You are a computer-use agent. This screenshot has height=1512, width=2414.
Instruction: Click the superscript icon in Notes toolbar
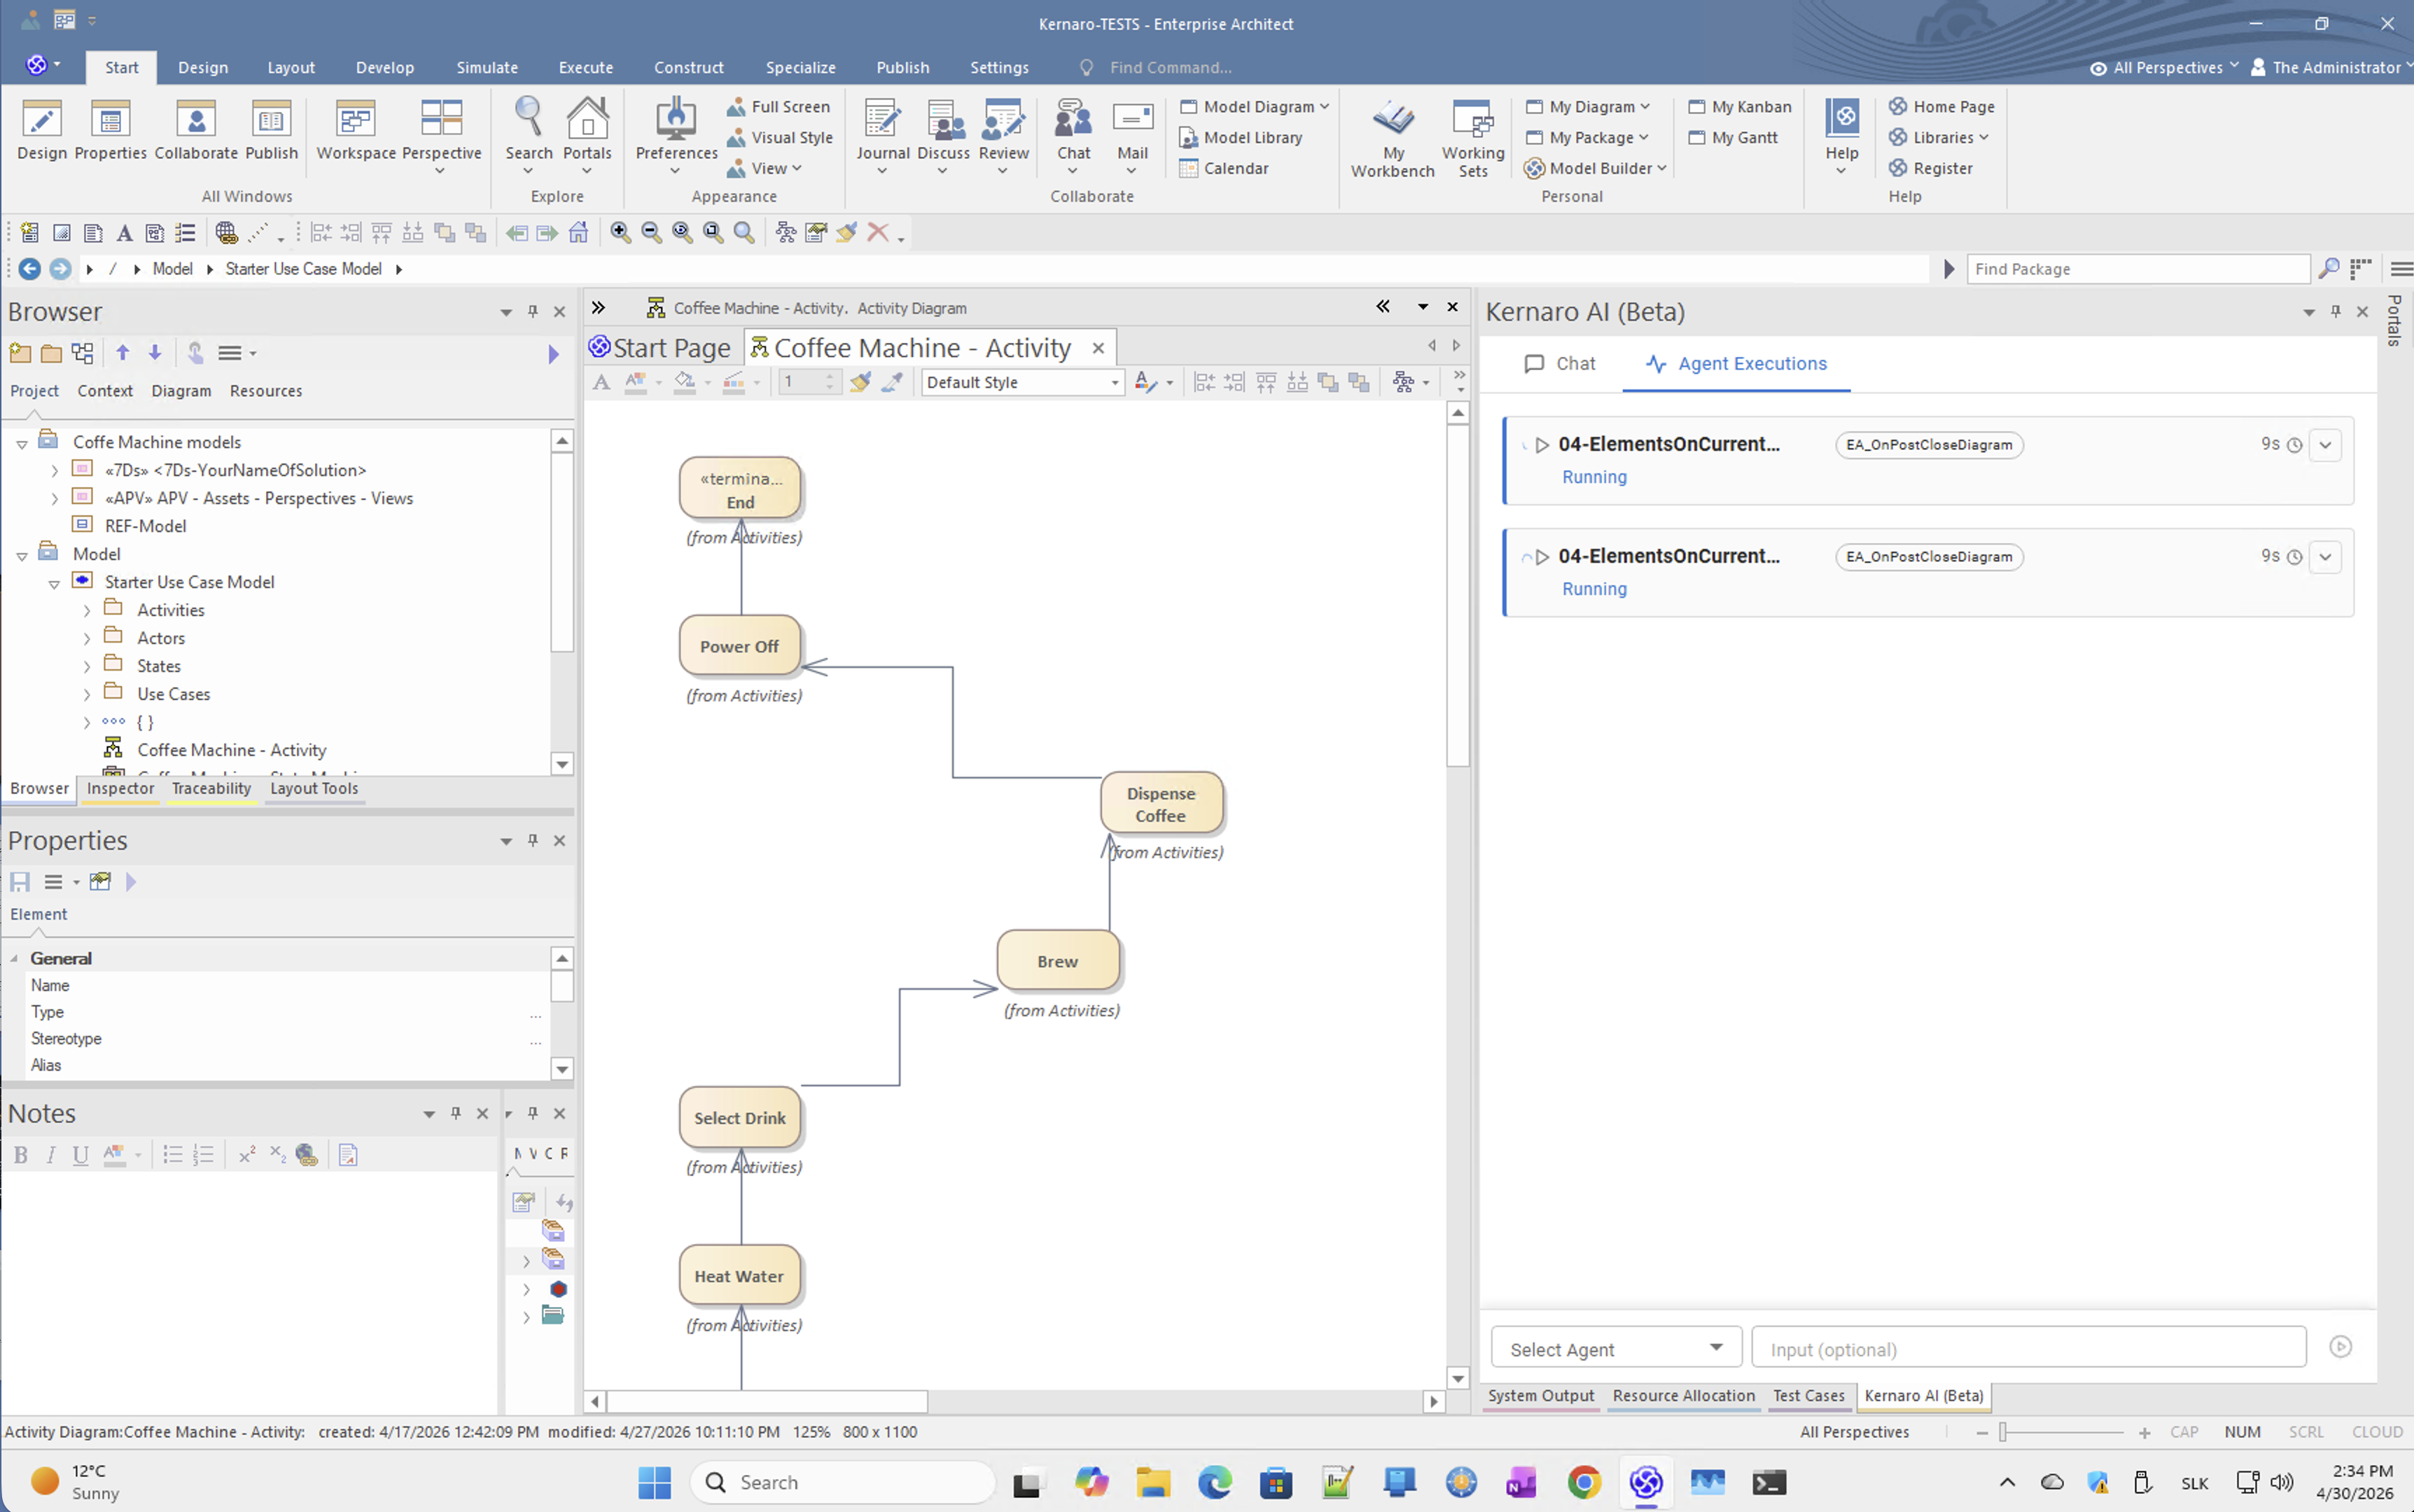[246, 1156]
